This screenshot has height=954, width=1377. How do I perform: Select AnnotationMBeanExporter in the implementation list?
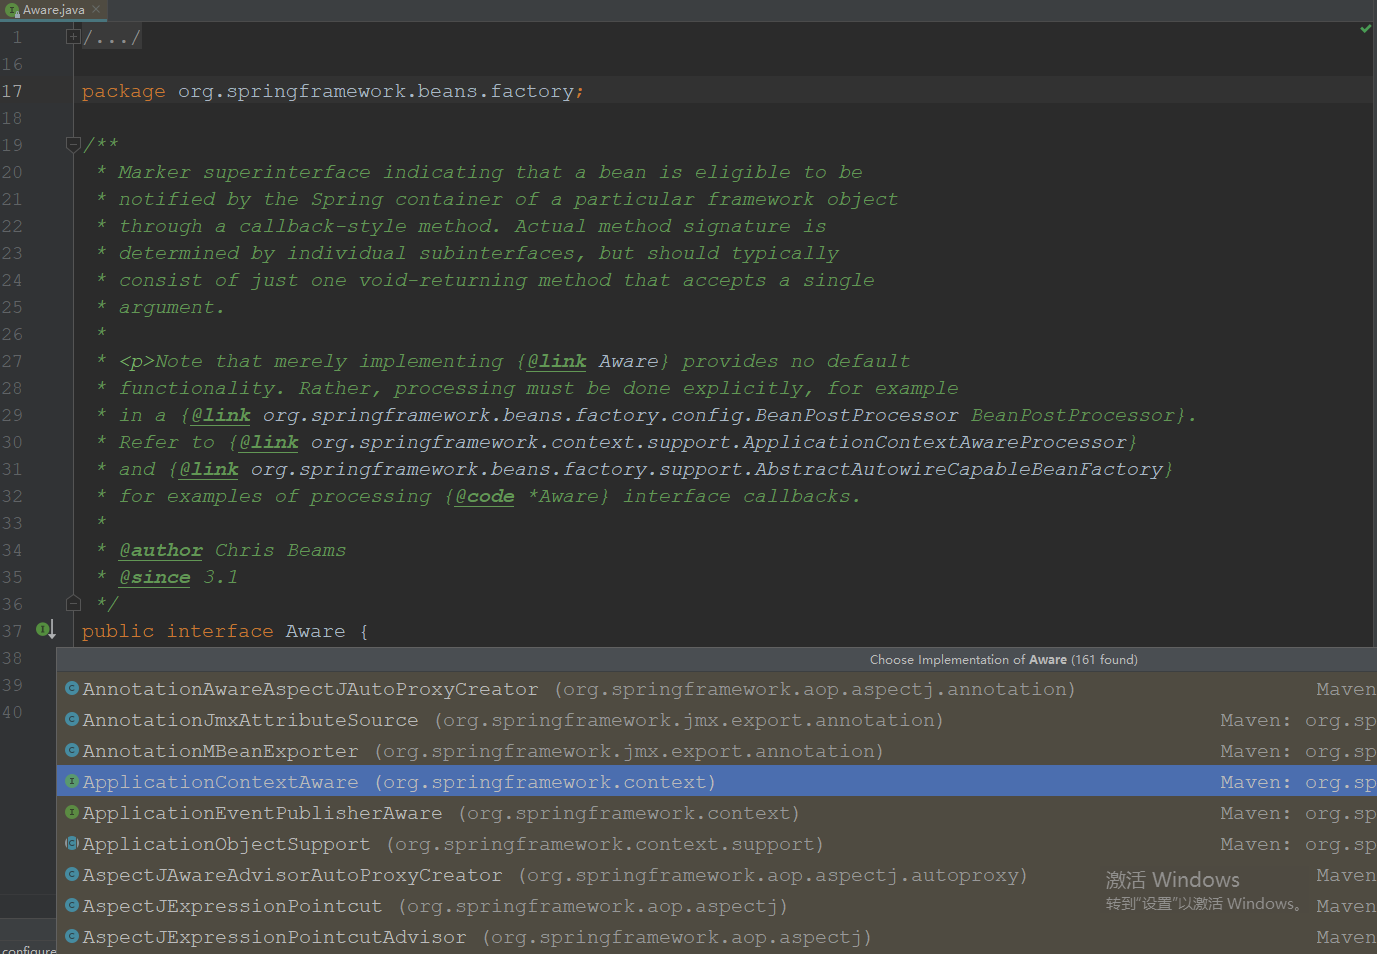(716, 751)
